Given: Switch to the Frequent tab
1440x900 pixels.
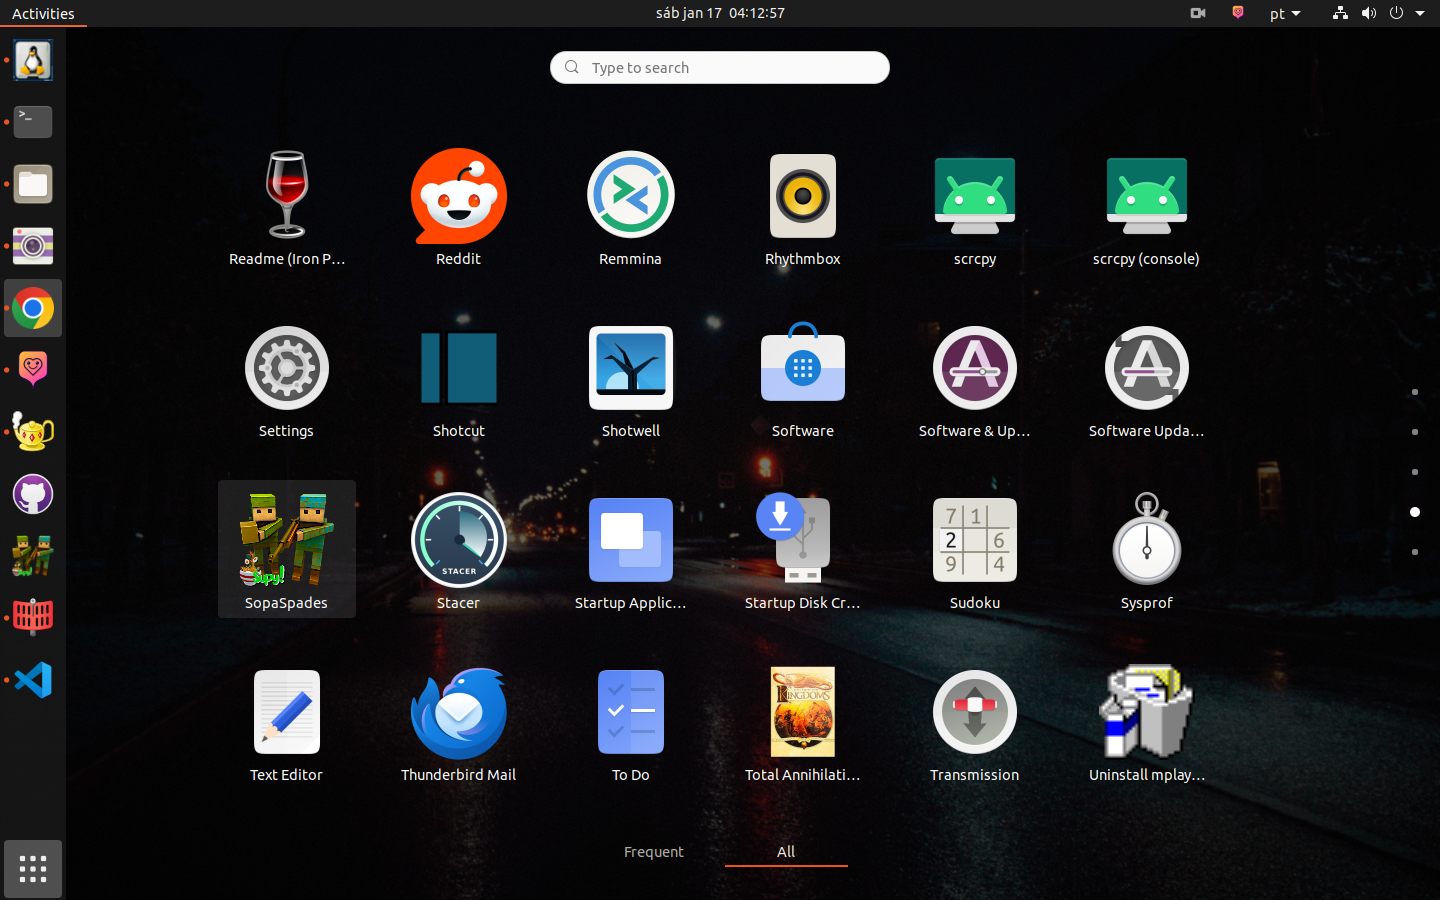Looking at the screenshot, I should pyautogui.click(x=653, y=852).
